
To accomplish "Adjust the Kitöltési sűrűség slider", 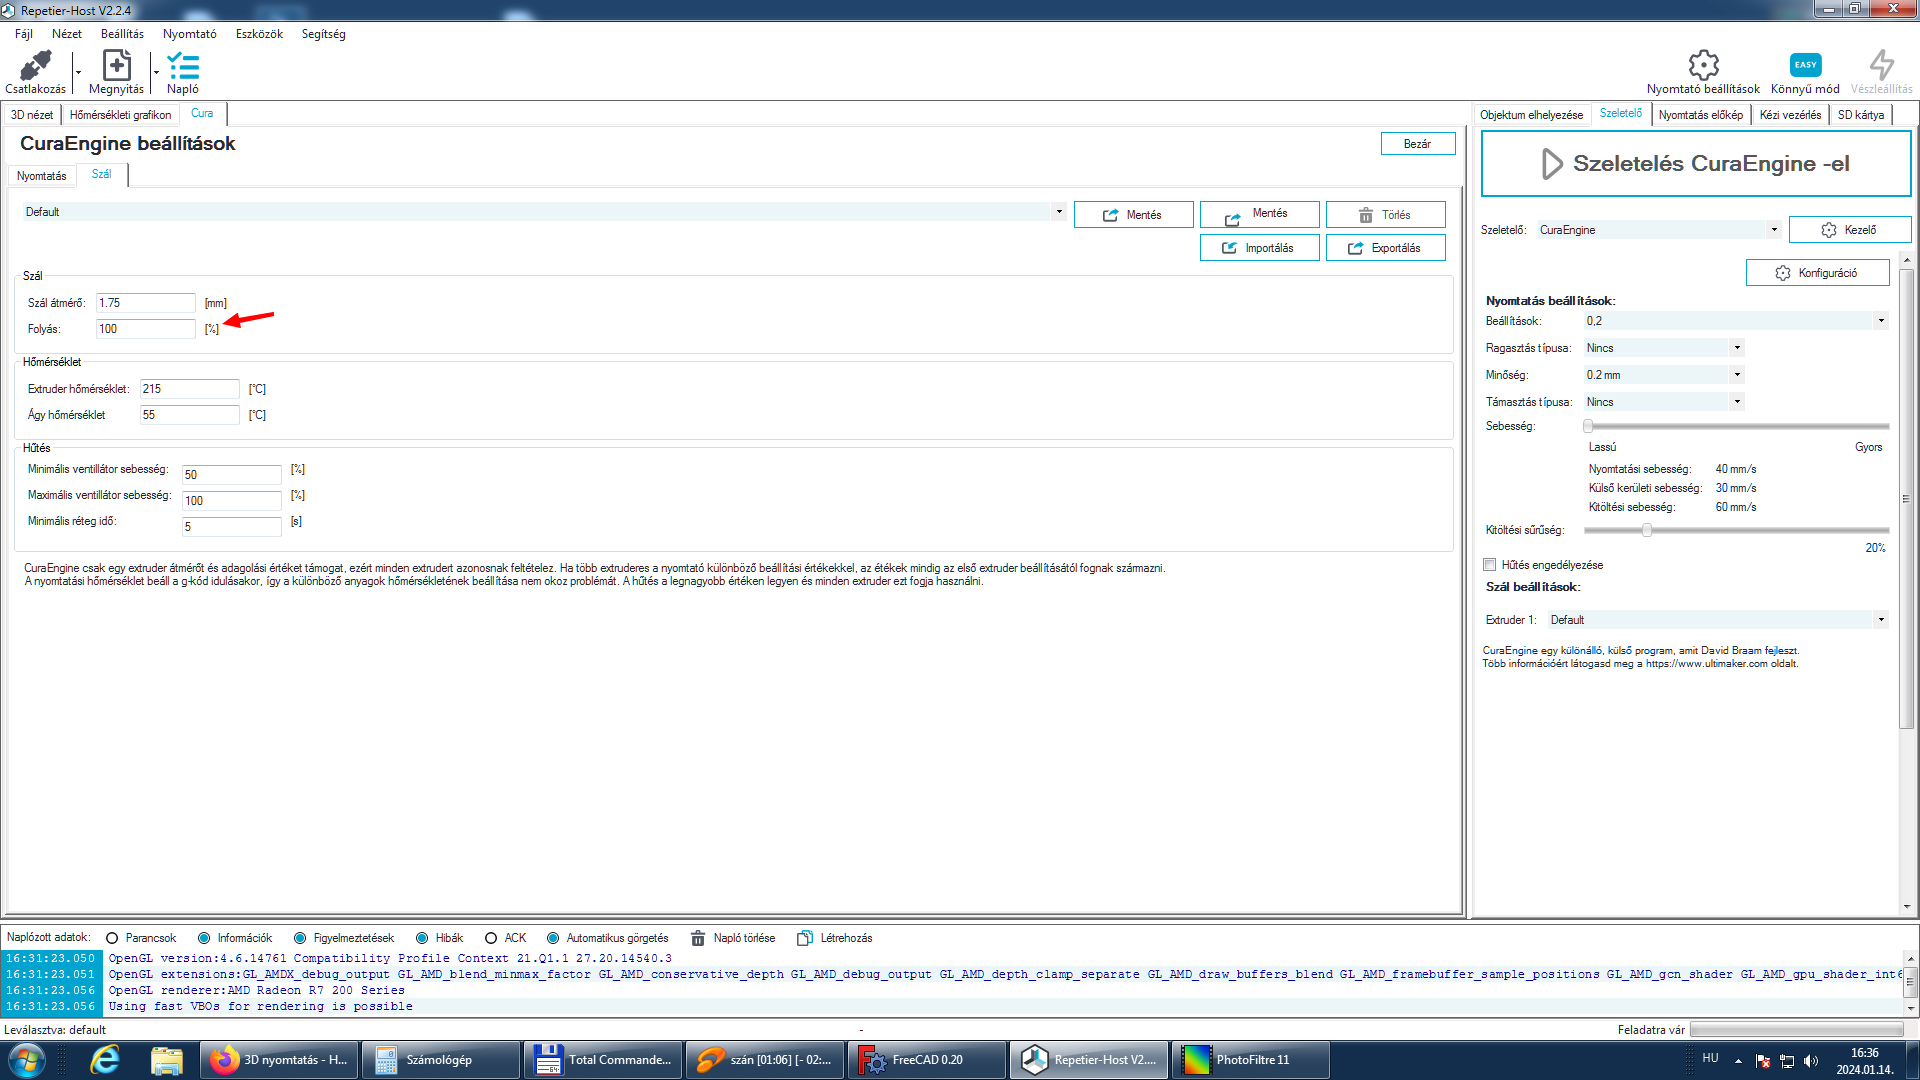I will 1646,530.
